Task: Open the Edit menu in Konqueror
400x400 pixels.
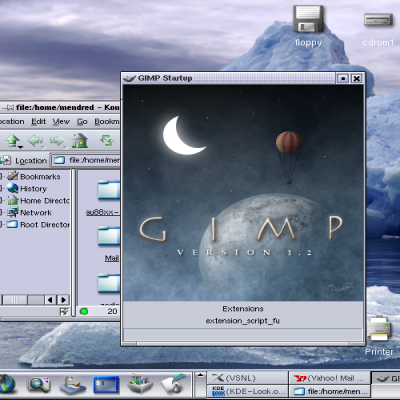Action: [x=38, y=121]
